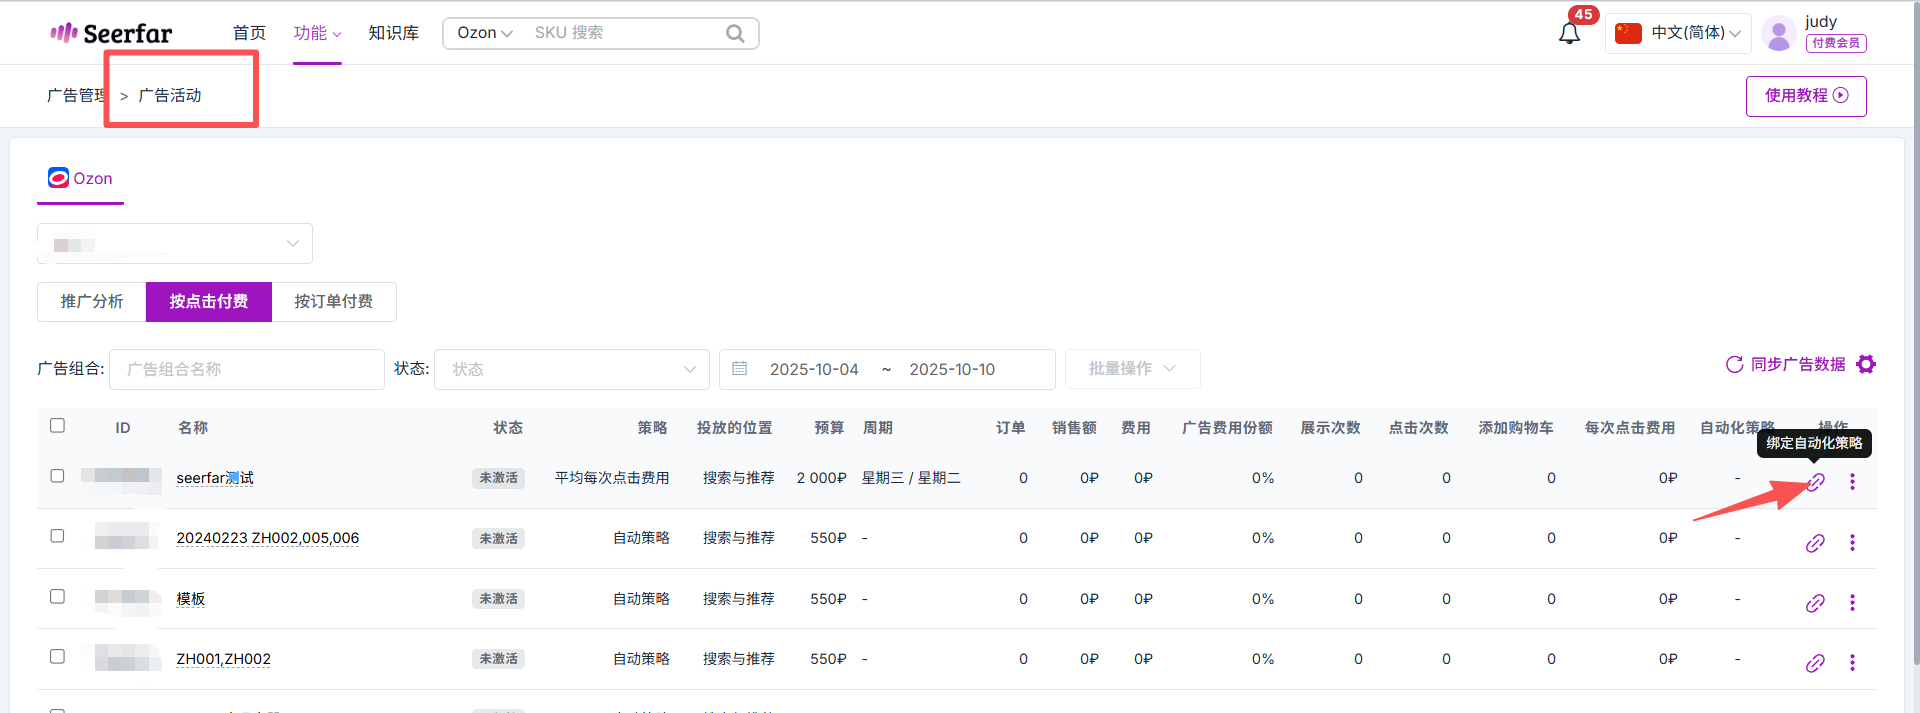Click the 使用教程 tutorial button
The width and height of the screenshot is (1920, 713).
click(1805, 96)
